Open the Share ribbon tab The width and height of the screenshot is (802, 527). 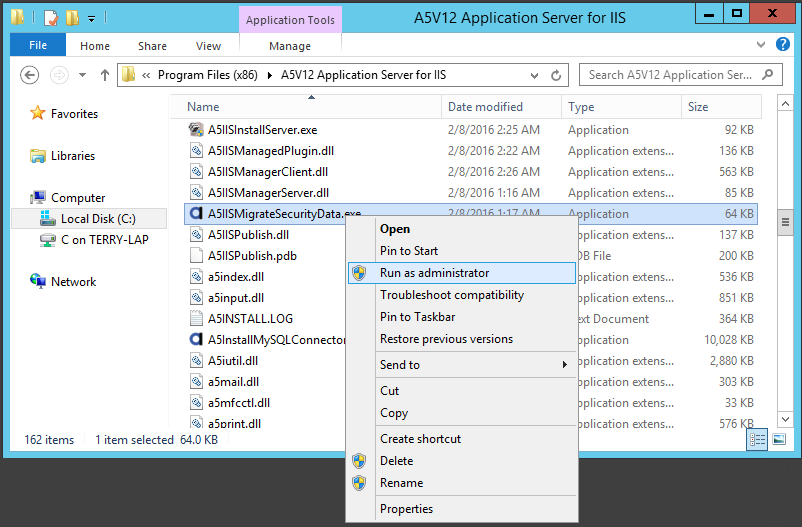152,46
